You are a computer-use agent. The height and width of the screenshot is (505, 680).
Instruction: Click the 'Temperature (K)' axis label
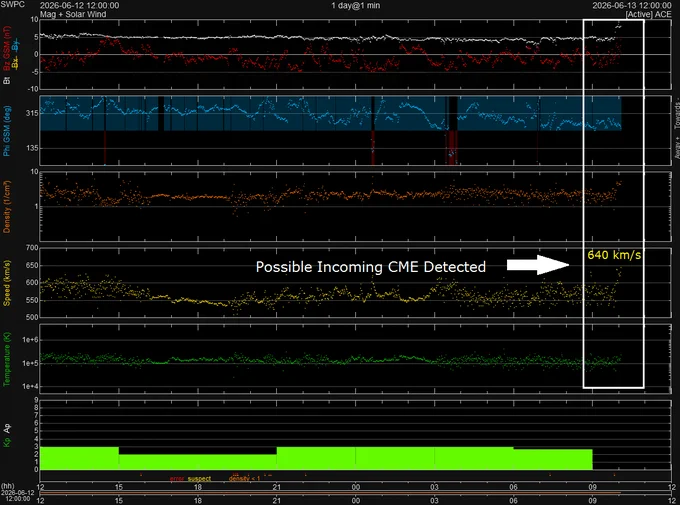click(x=7, y=359)
